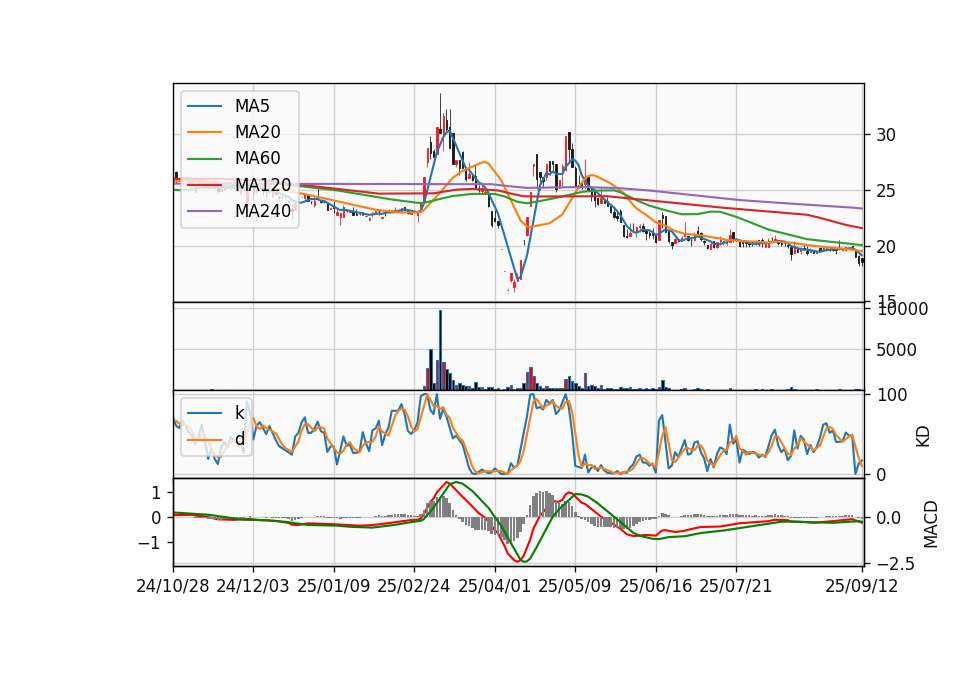Click the 25/02/24 date axis label
The width and height of the screenshot is (960, 690).
(x=414, y=586)
